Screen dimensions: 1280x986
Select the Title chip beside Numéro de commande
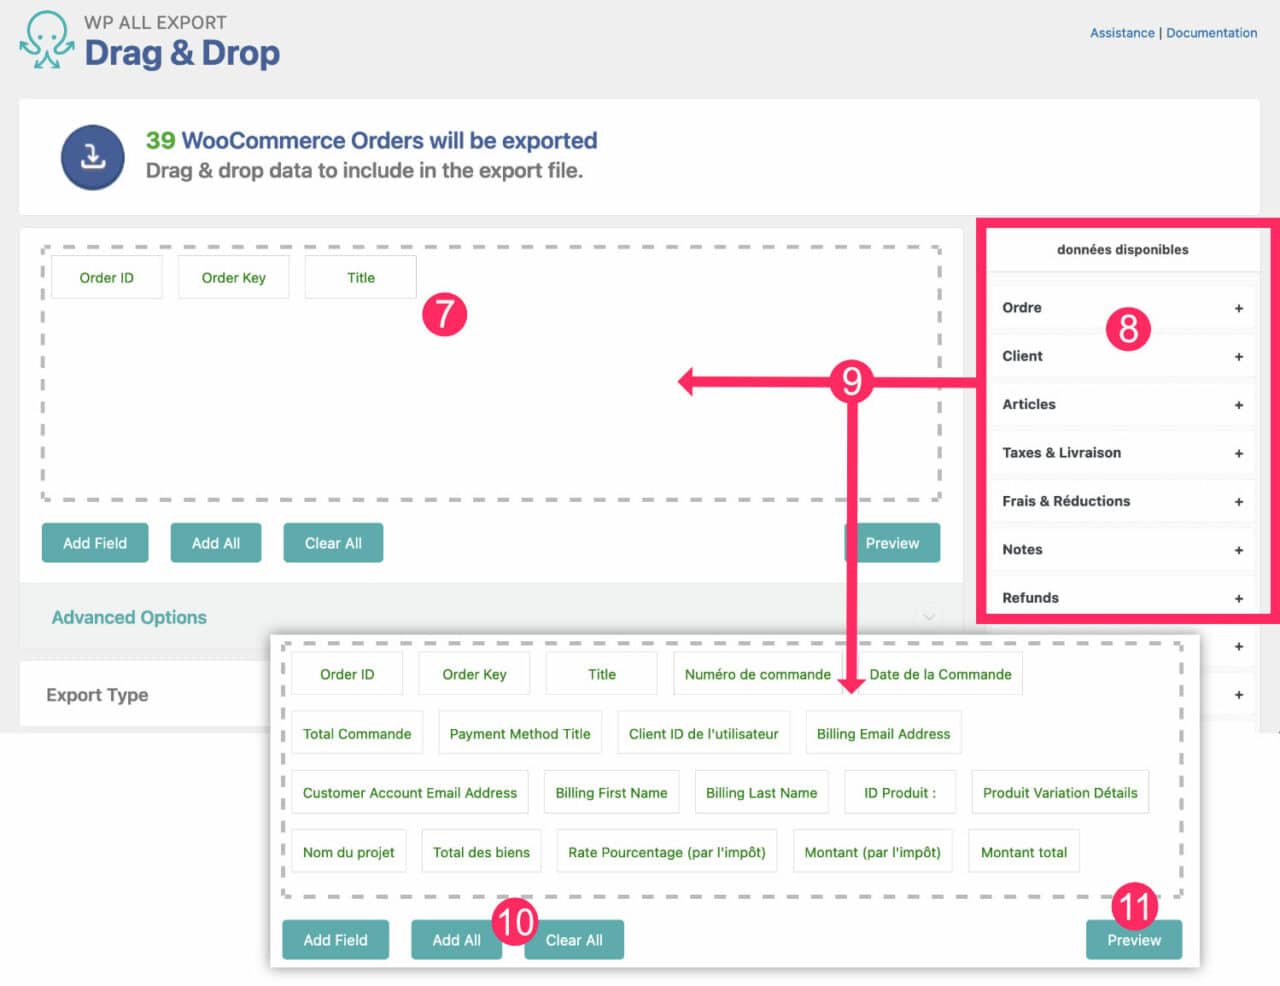pos(602,674)
